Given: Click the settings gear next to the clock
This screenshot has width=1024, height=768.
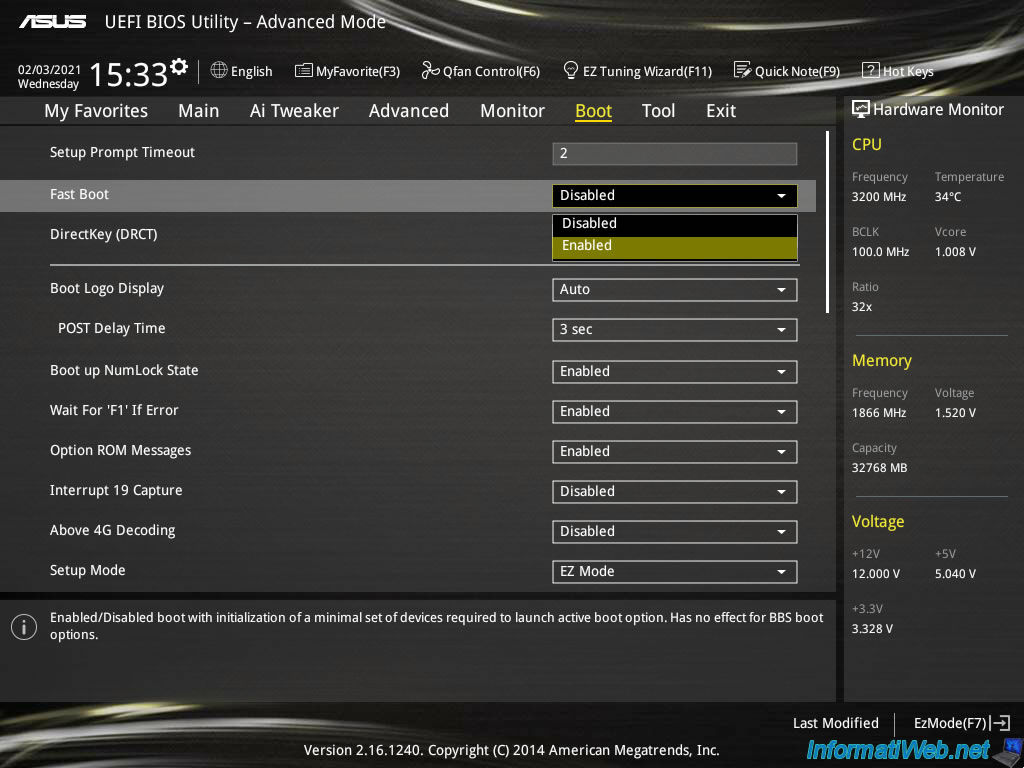Looking at the screenshot, I should [x=178, y=67].
